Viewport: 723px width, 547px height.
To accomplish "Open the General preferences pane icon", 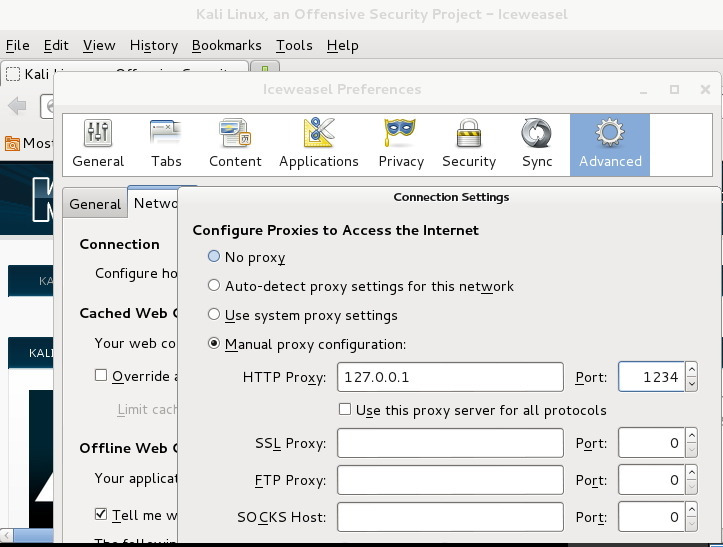I will pyautogui.click(x=98, y=133).
